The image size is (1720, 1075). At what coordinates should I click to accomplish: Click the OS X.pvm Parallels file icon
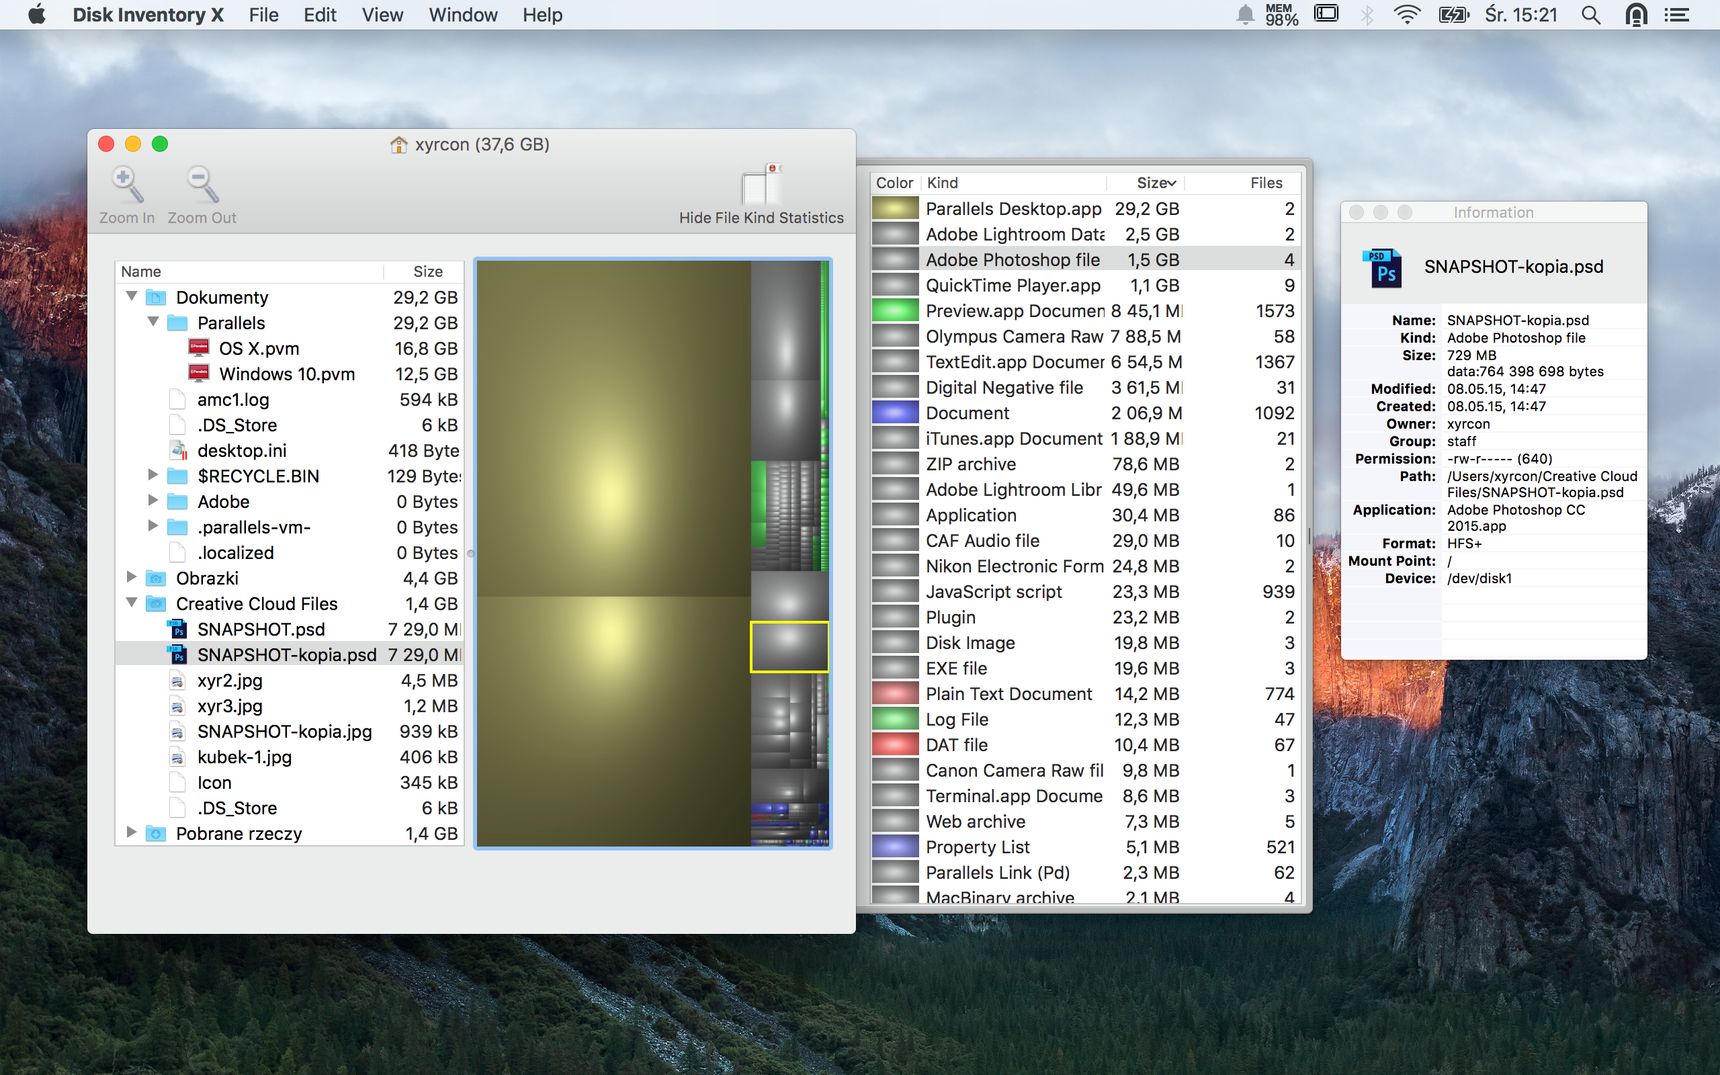tap(199, 348)
